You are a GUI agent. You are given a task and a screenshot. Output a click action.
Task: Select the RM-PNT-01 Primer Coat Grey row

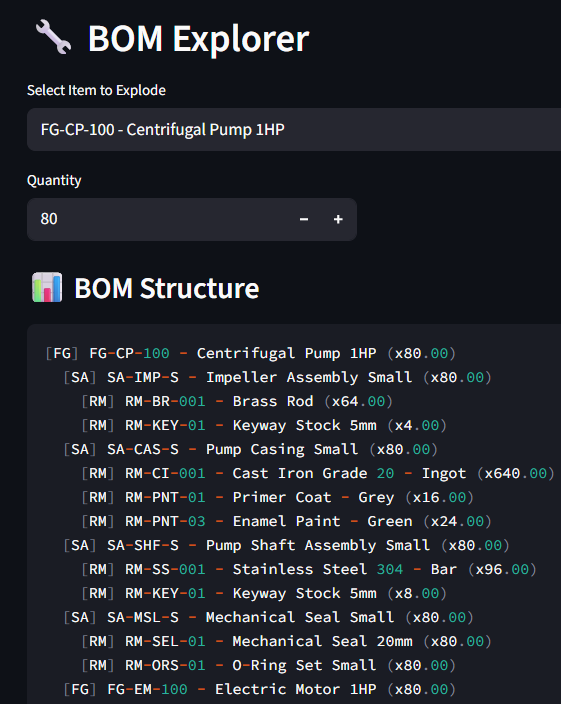[x=277, y=497]
